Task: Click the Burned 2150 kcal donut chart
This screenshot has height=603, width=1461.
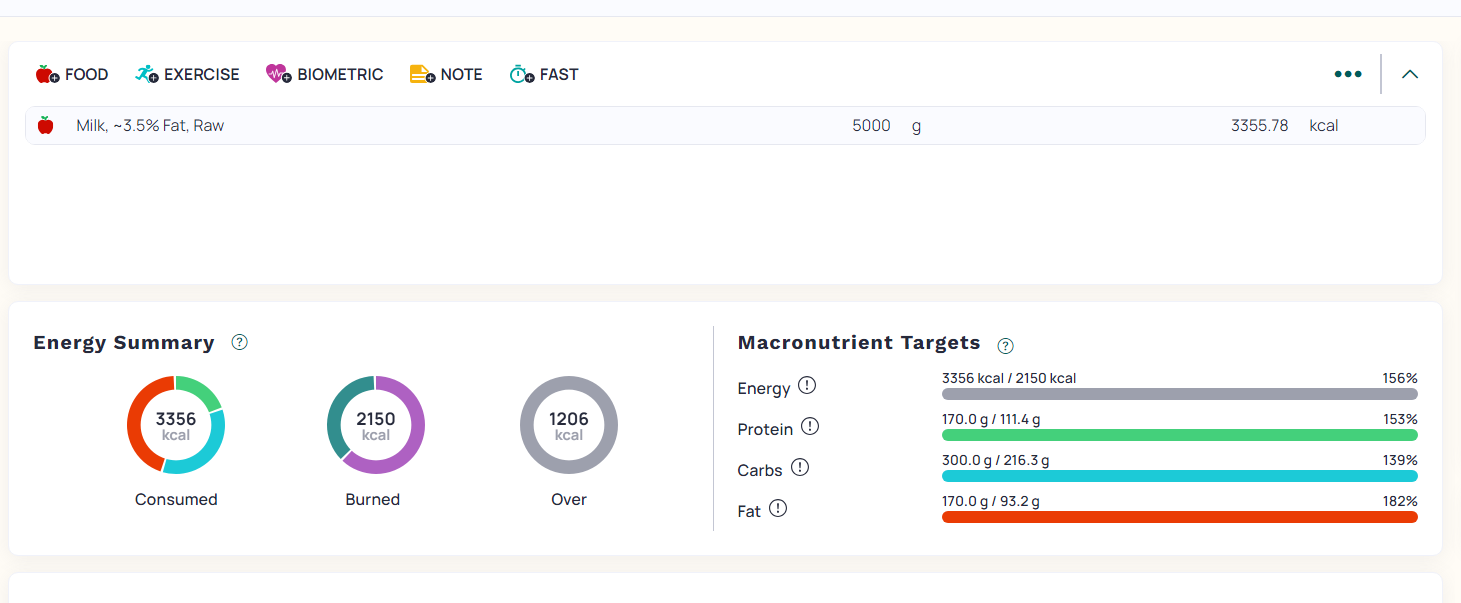Action: (376, 425)
